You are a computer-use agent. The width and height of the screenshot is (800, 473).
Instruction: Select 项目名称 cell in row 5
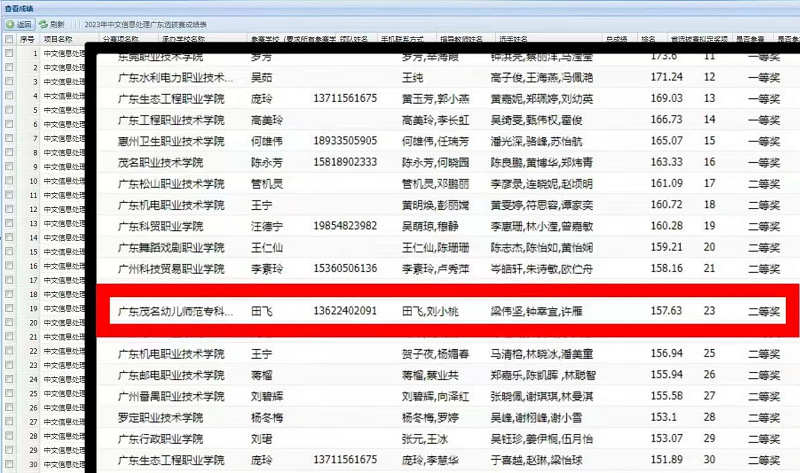[x=64, y=110]
